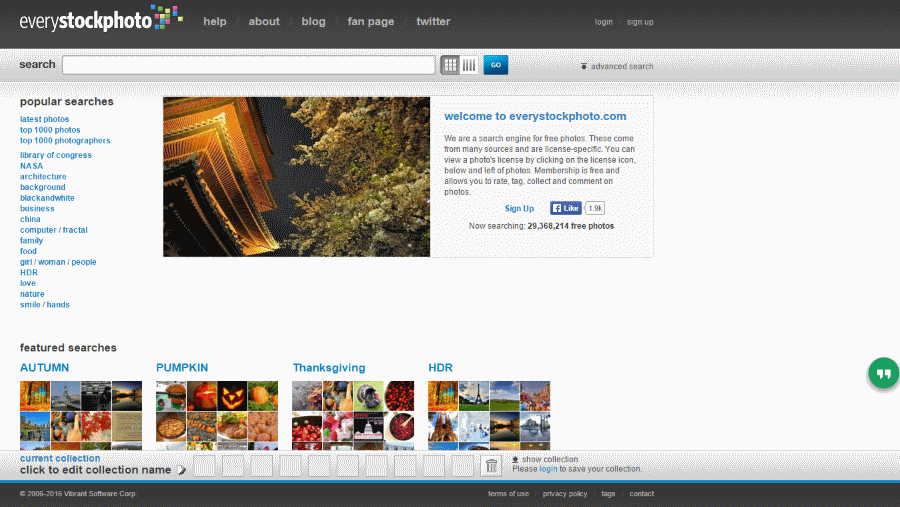Viewport: 900px width, 507px height.
Task: Open privacy policy
Action: pos(565,494)
